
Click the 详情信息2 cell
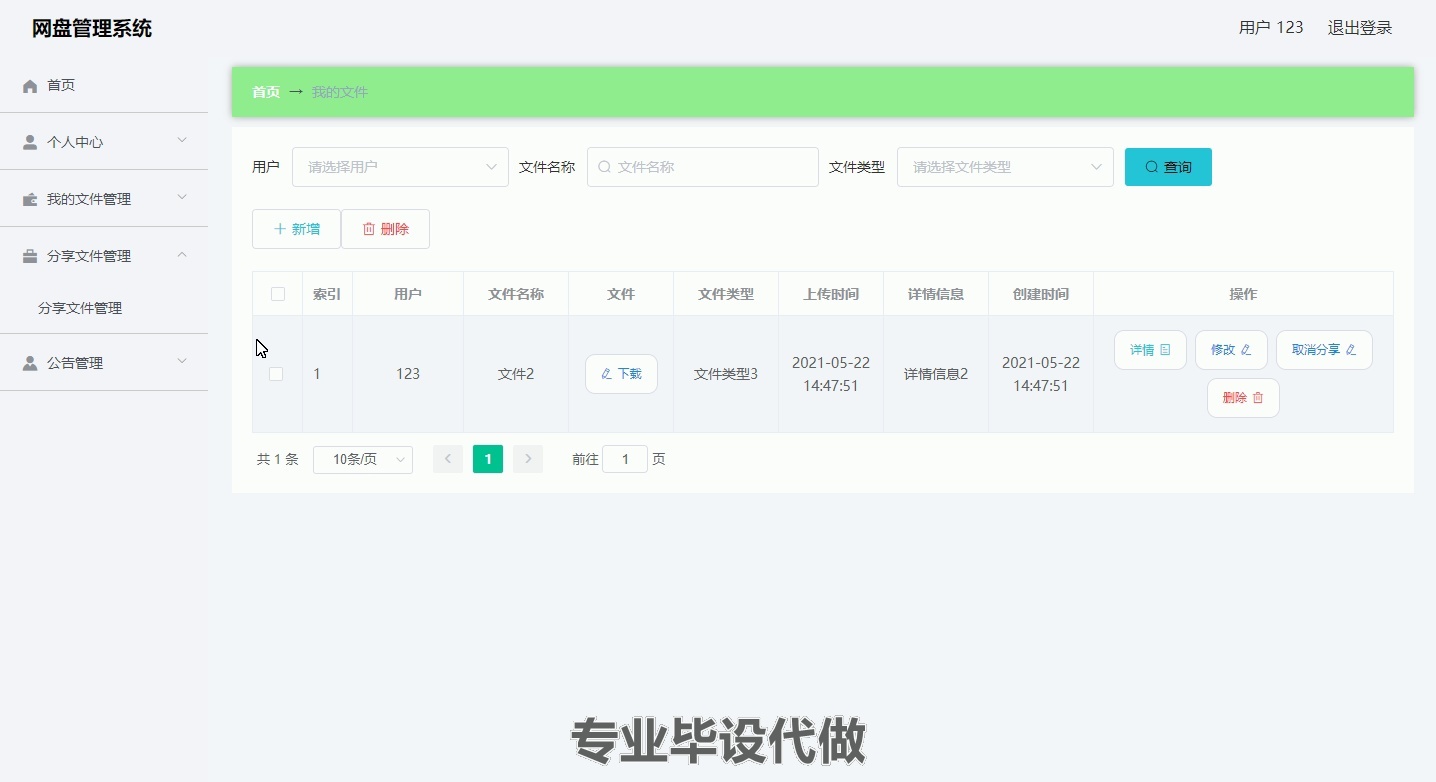pyautogui.click(x=936, y=374)
